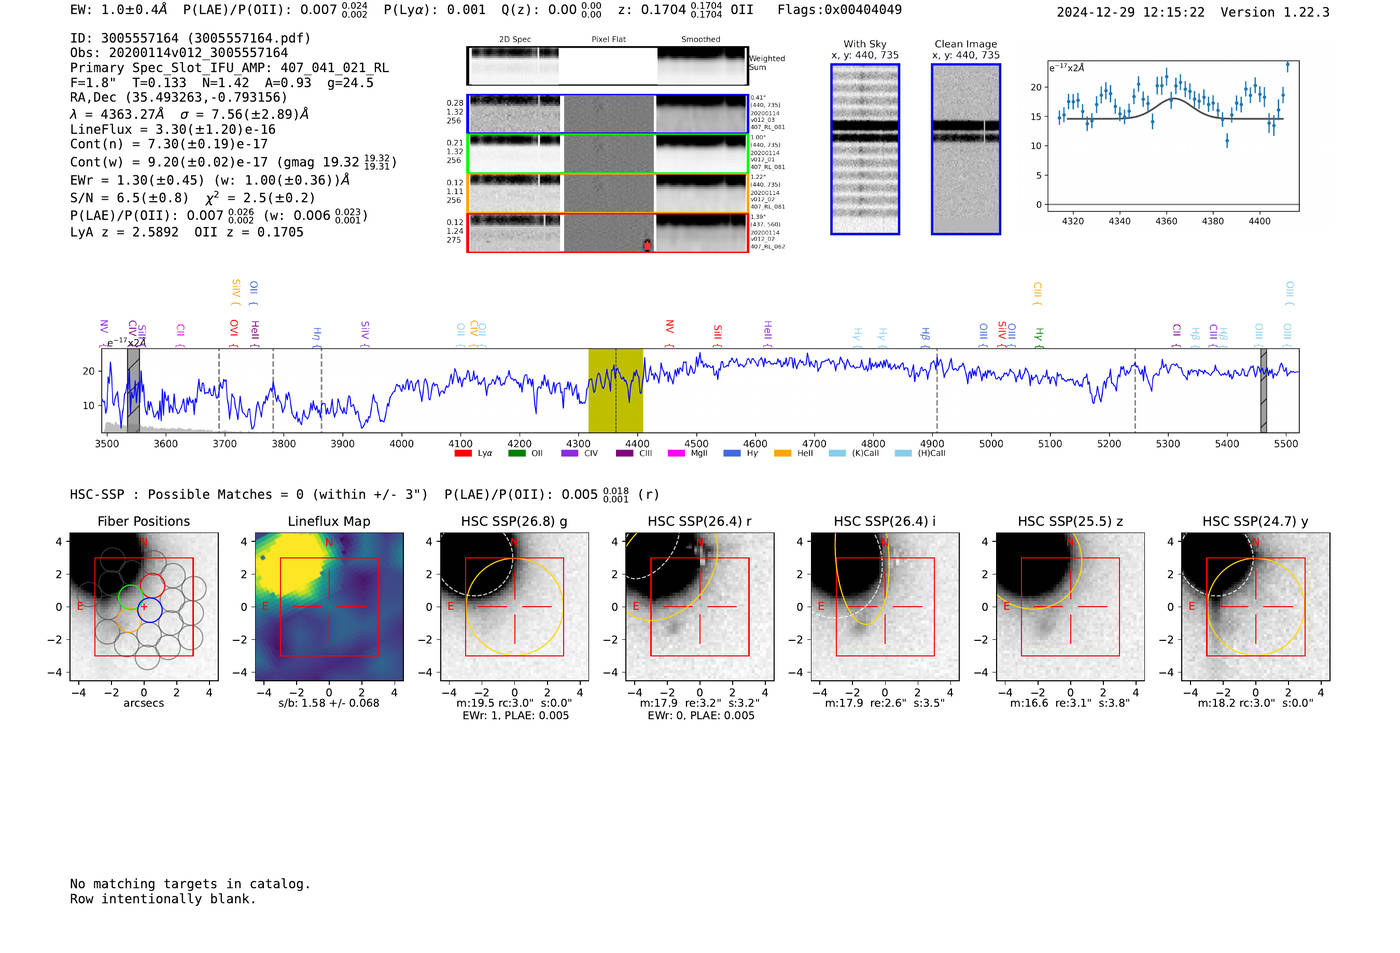Screen dimensions: 1400x953
Task: Click the 2D Spec column header
Action: [515, 39]
